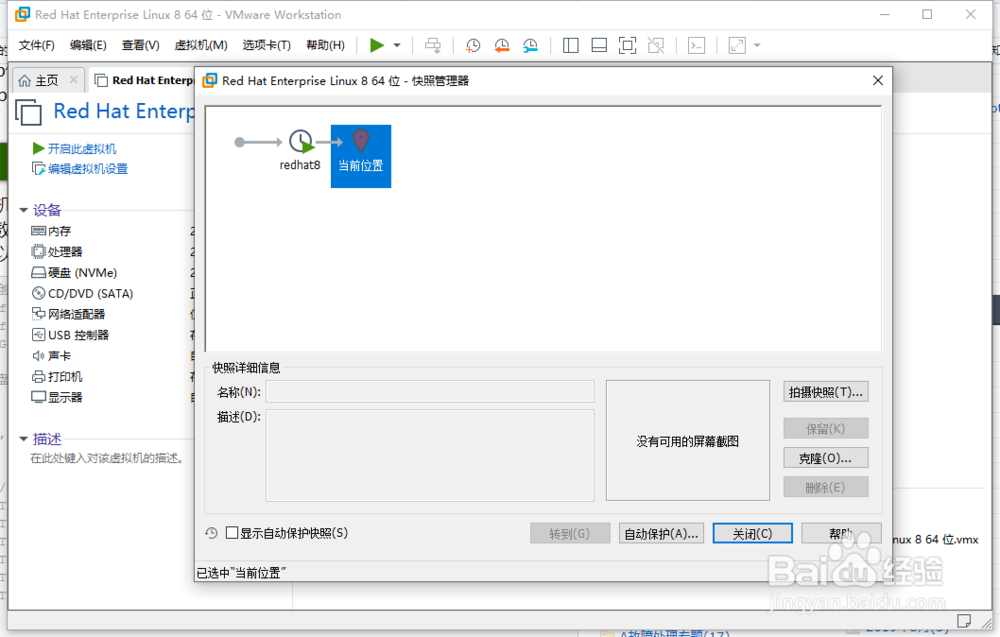Click the console view toolbar icon
1000x637 pixels.
click(696, 45)
